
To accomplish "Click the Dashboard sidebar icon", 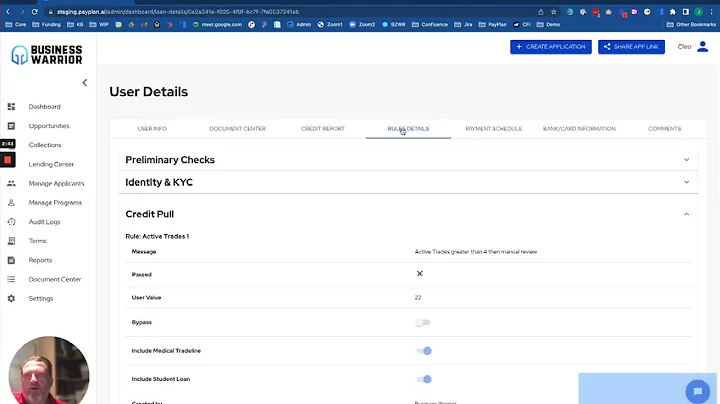I will pos(10,107).
